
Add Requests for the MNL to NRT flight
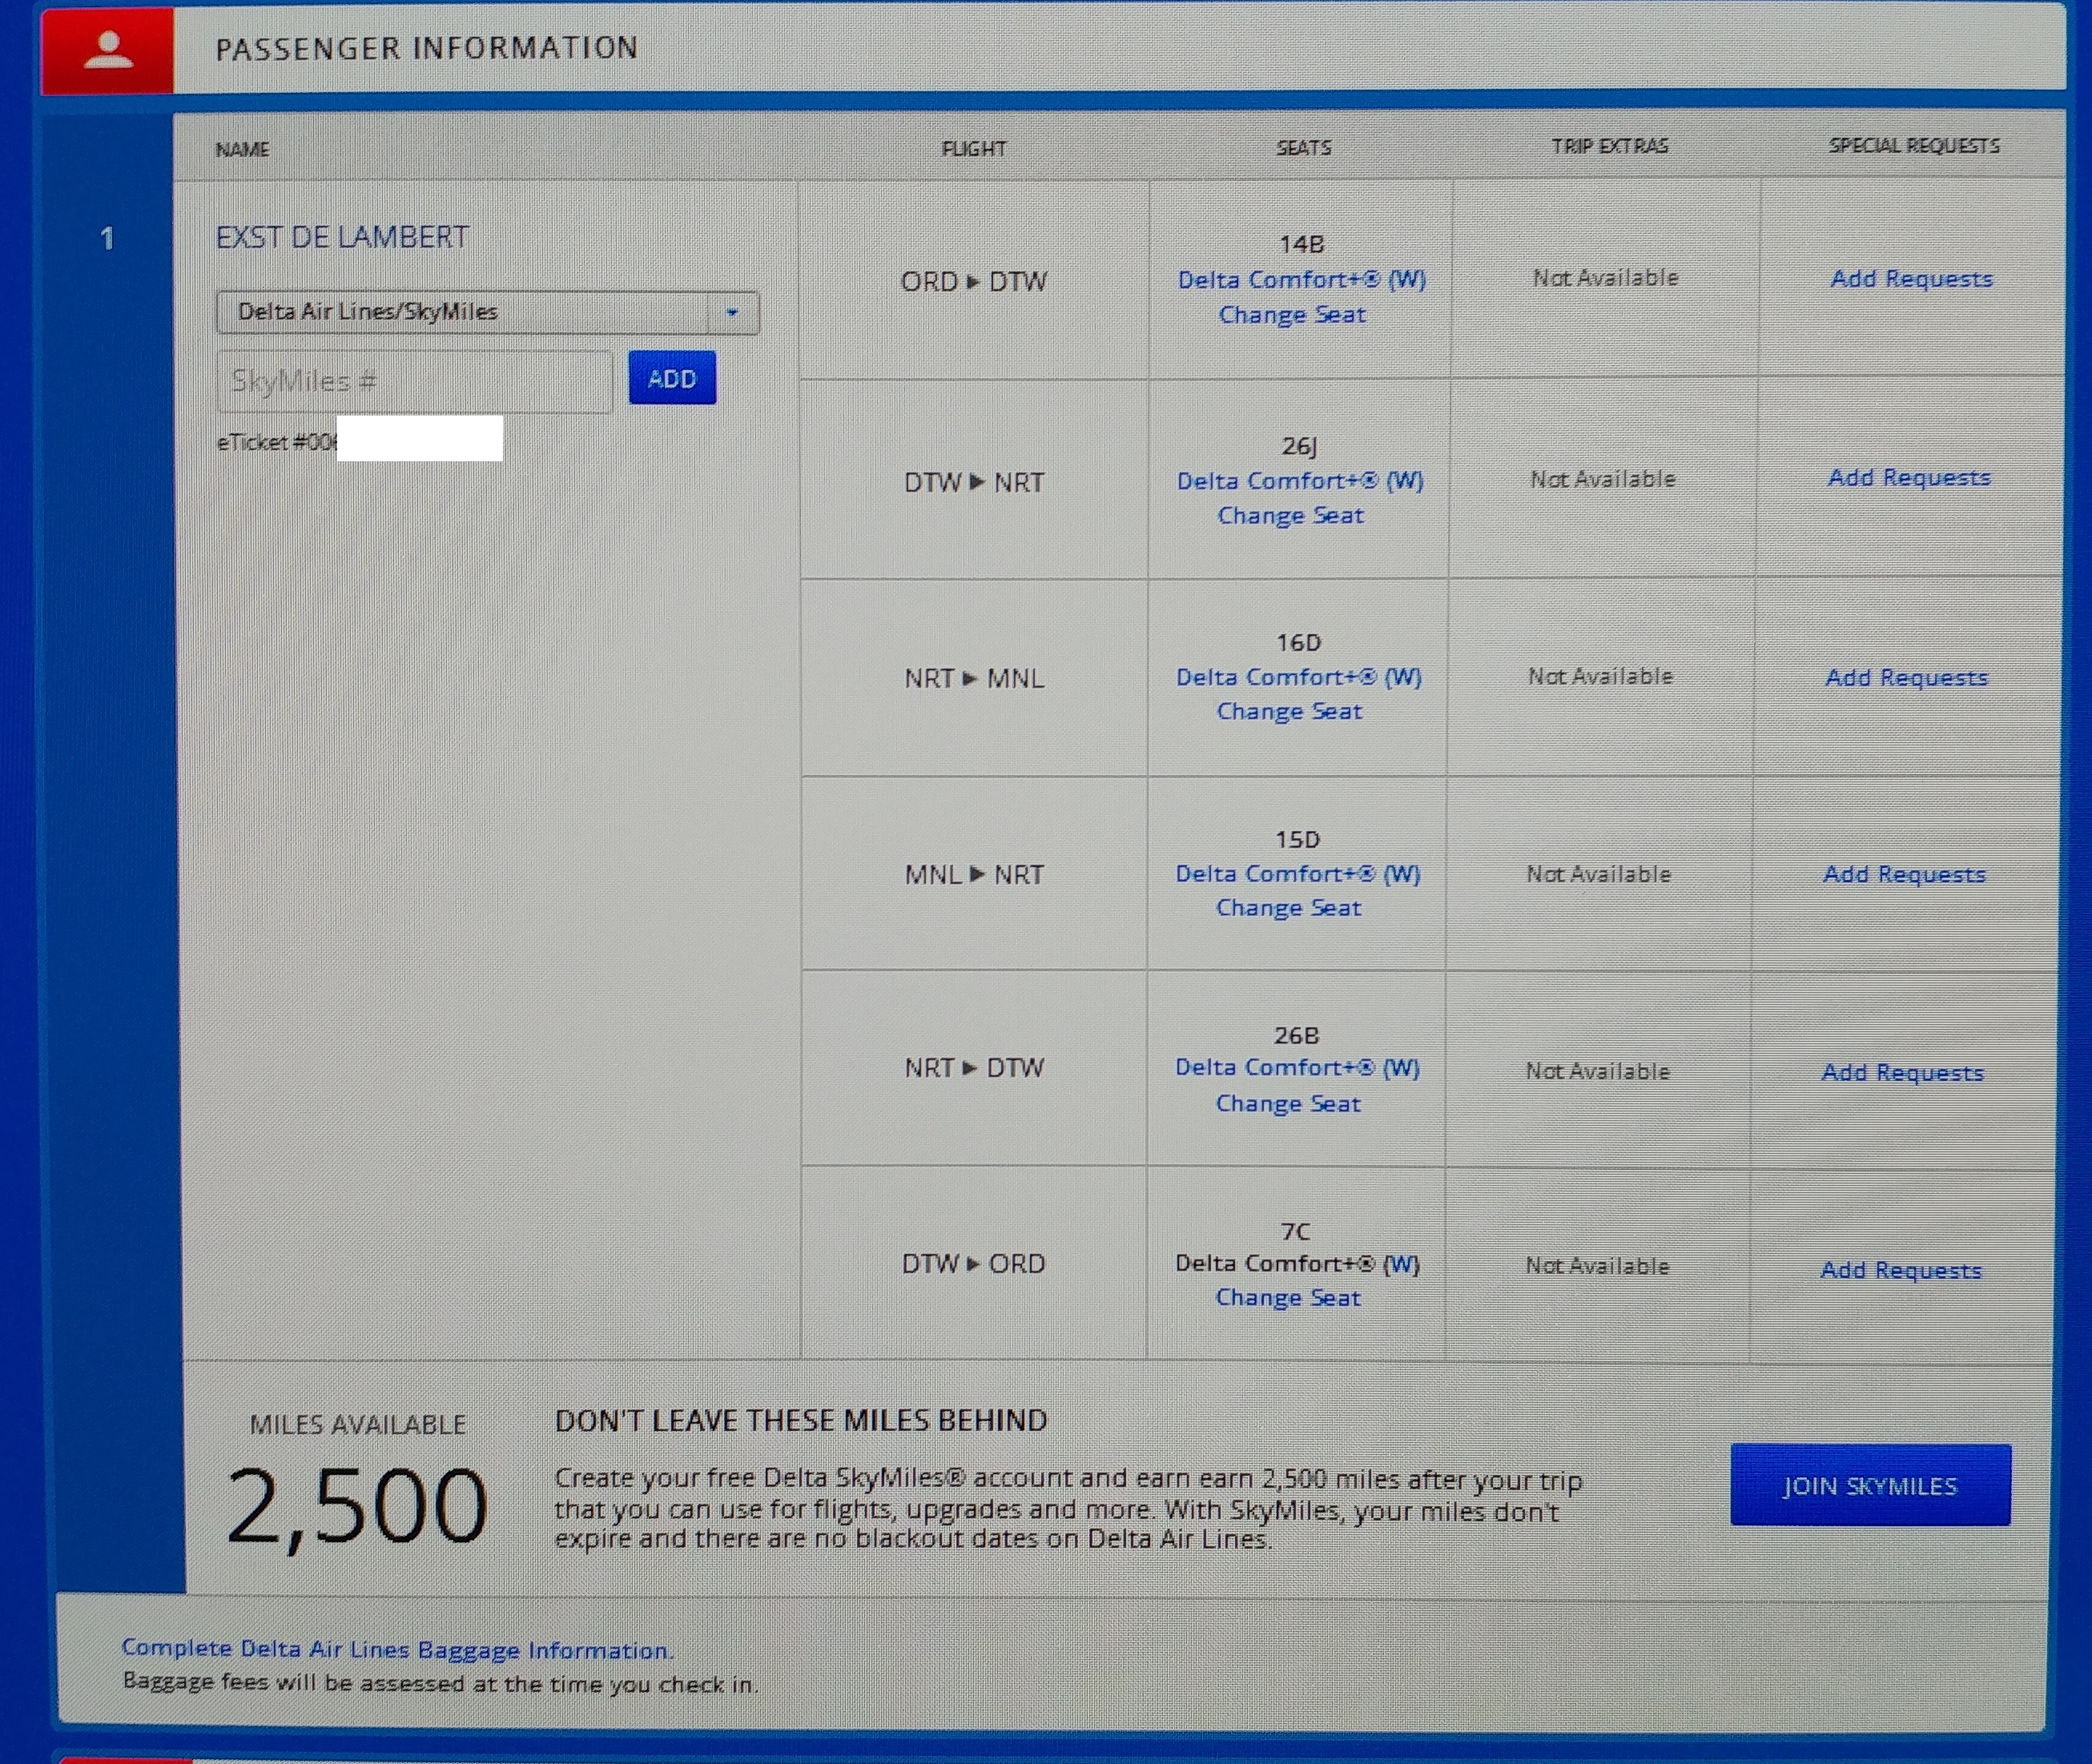(1904, 875)
